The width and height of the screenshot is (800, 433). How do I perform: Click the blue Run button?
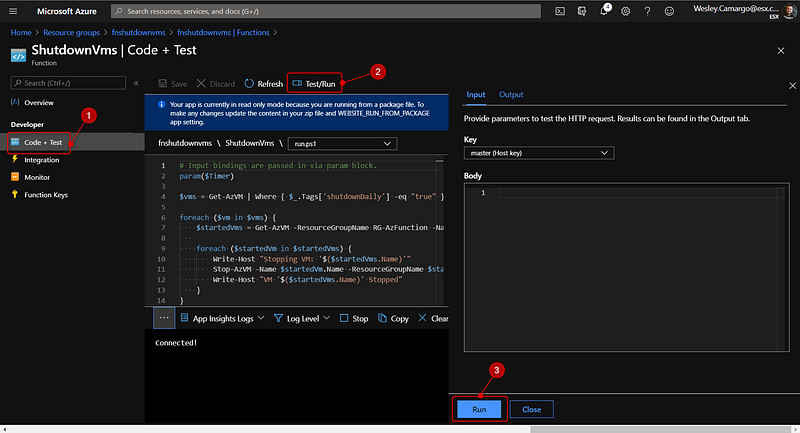pos(478,409)
